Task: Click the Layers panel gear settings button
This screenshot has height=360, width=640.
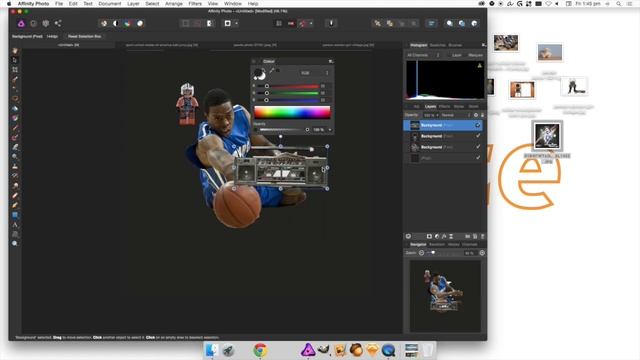Action: [476, 115]
